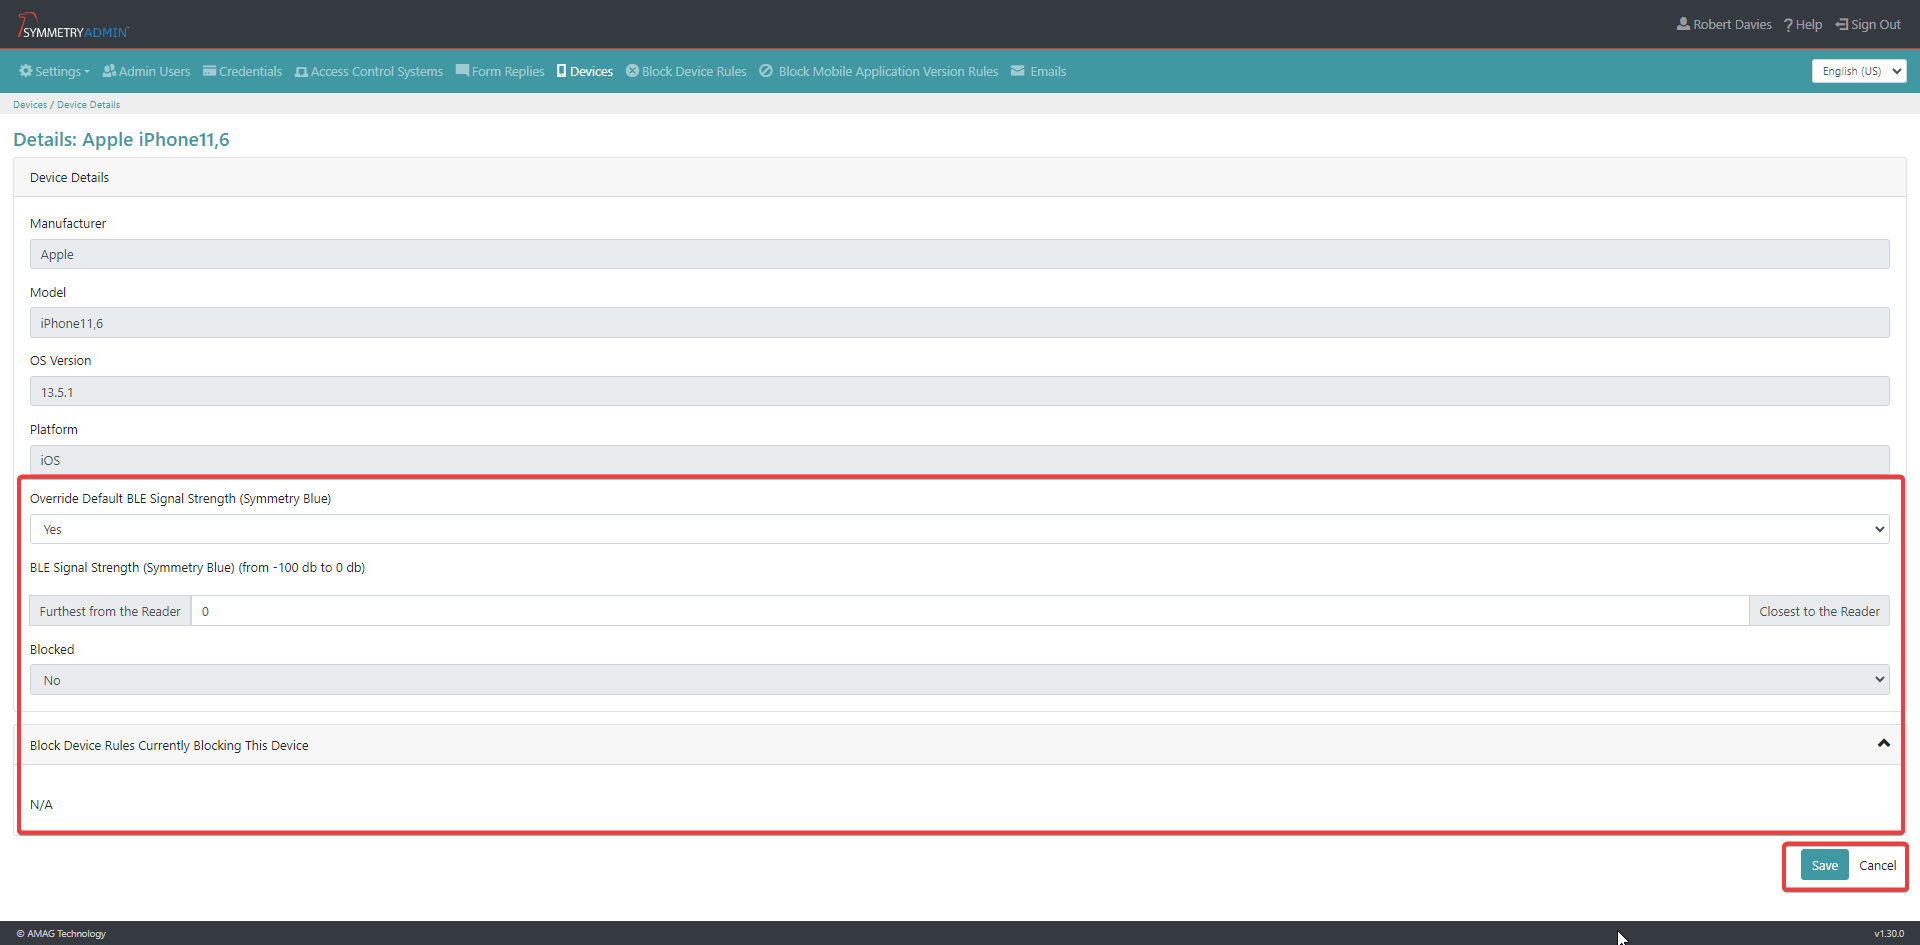
Task: Click the Cancel button
Action: 1877,865
